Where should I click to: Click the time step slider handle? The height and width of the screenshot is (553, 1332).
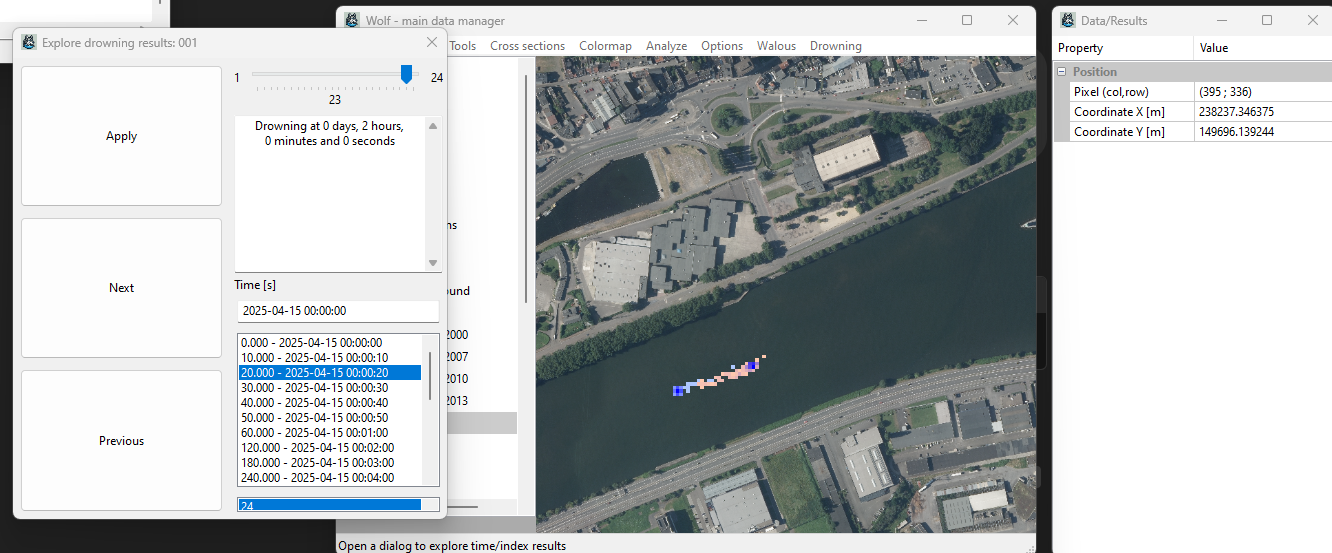[x=406, y=75]
